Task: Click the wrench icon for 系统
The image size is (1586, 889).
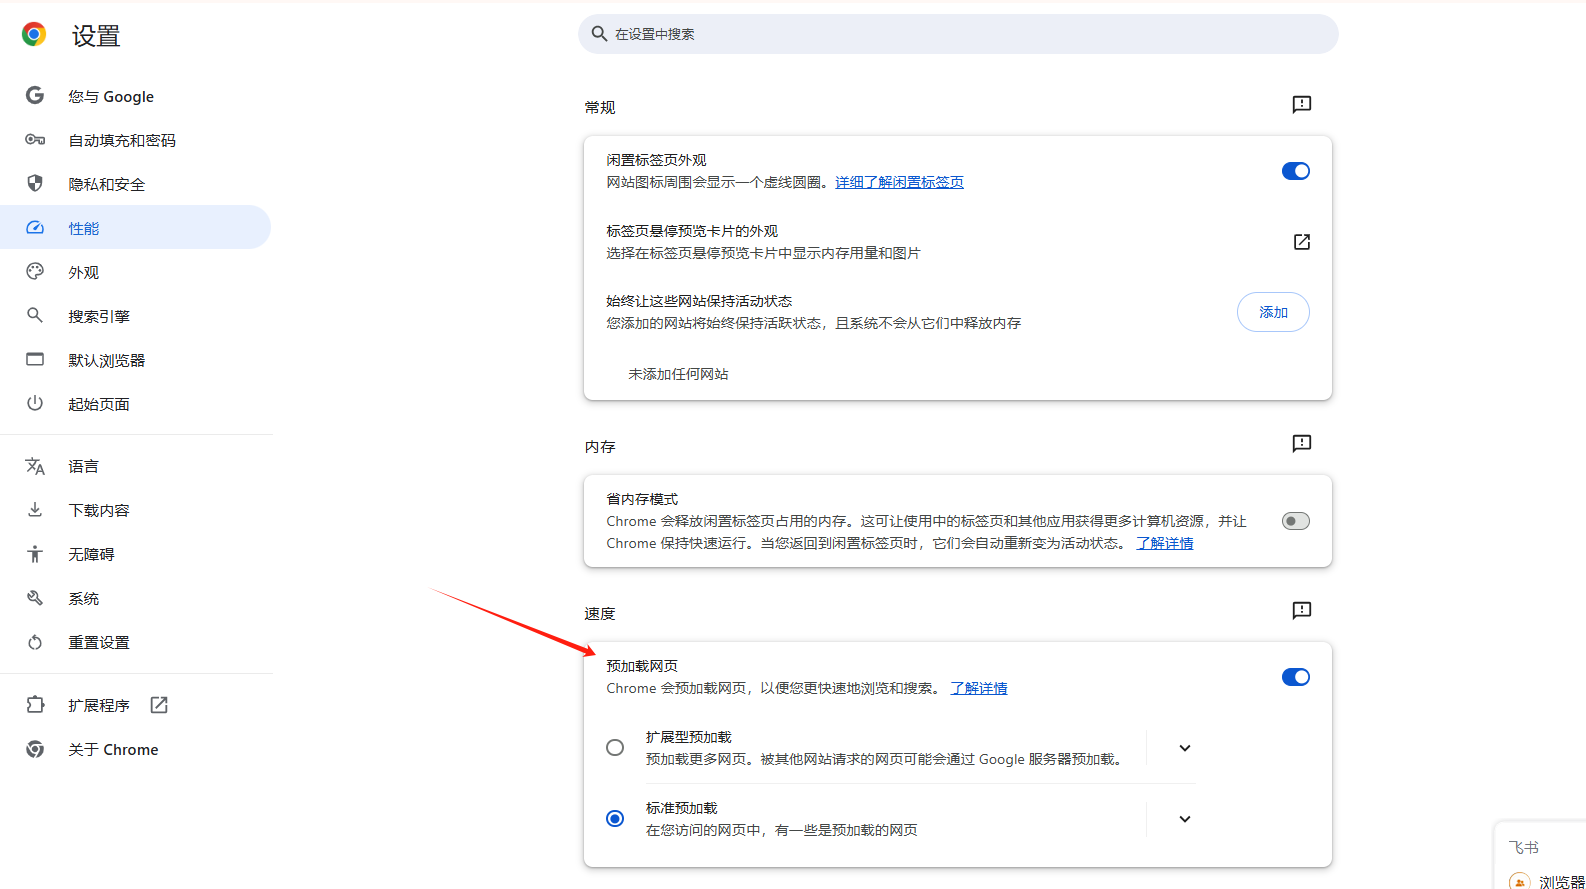Action: (x=35, y=598)
